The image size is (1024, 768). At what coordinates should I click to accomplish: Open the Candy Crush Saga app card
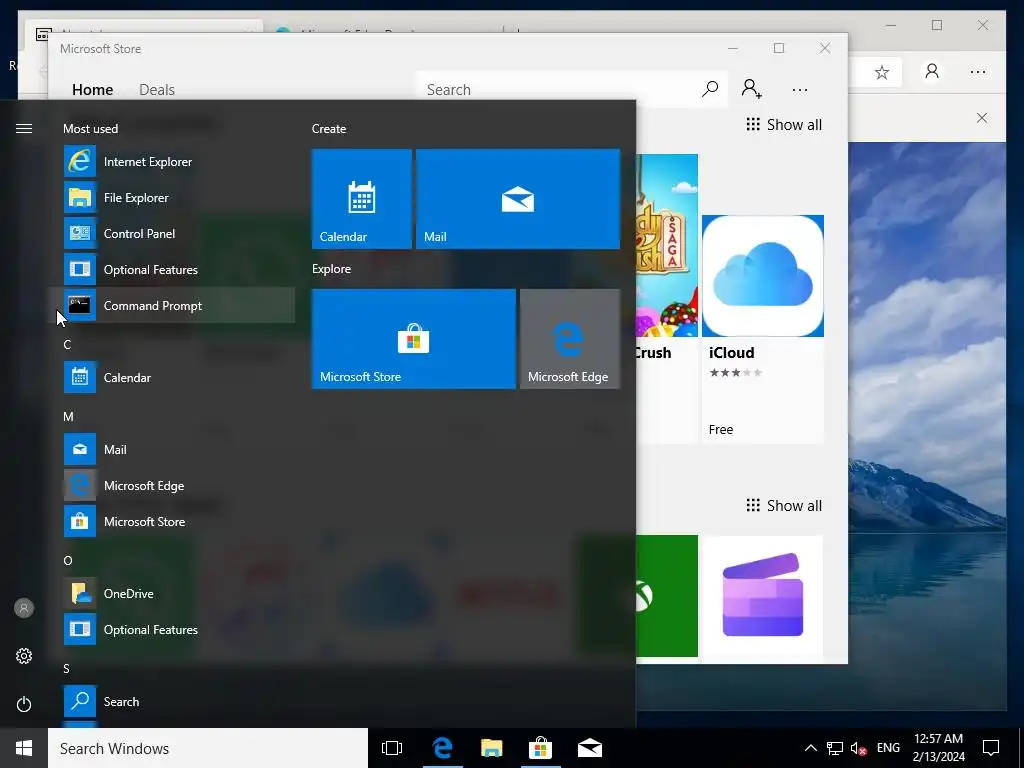[667, 298]
